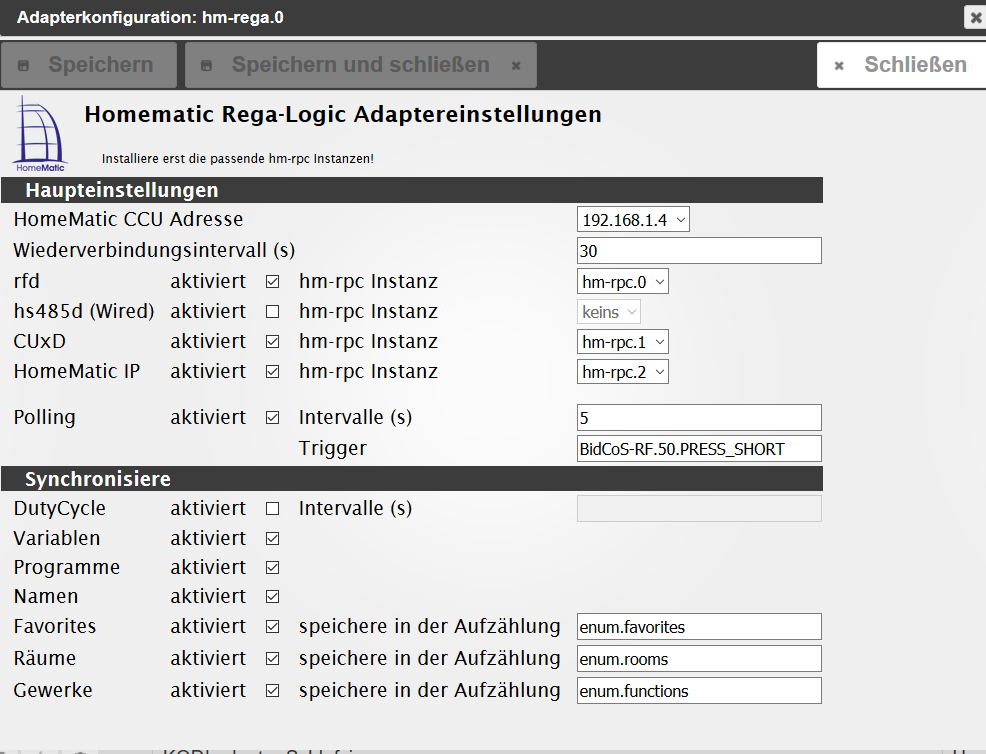Toggle the Polling aktiviert checkbox
This screenshot has height=754, width=986.
click(x=272, y=418)
